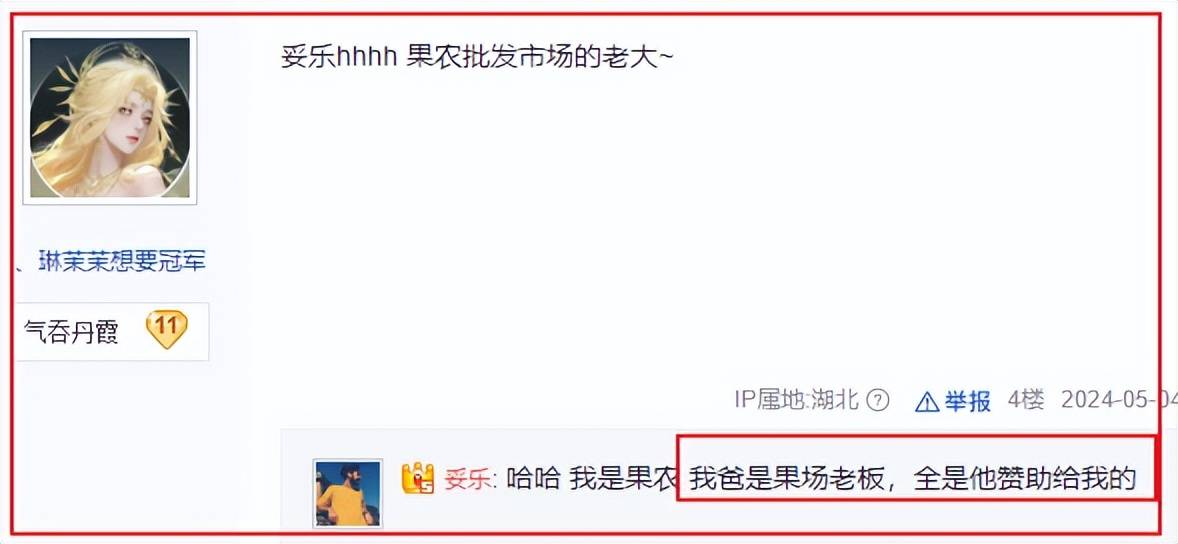The width and height of the screenshot is (1178, 544).
Task: Click the 2024-05-04 post date
Action: click(1119, 400)
